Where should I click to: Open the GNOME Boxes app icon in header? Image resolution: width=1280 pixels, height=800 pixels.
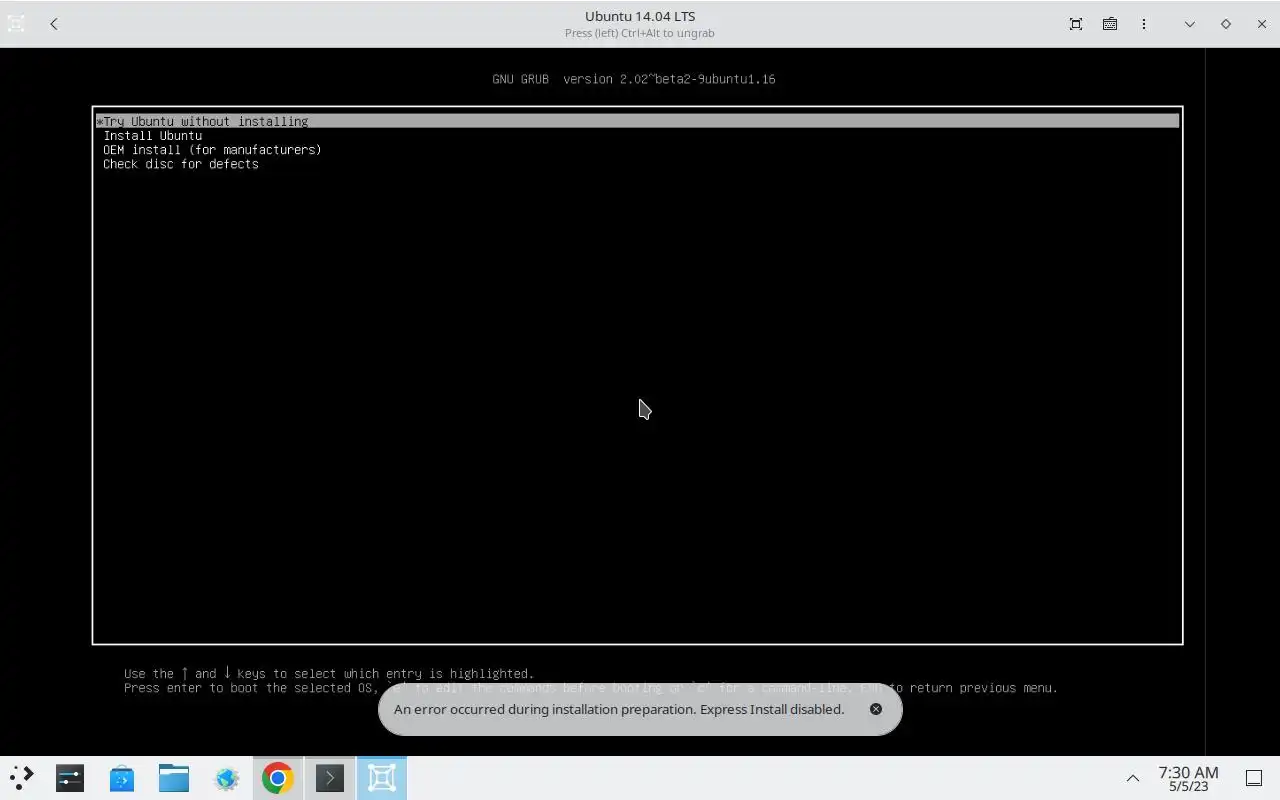16,24
